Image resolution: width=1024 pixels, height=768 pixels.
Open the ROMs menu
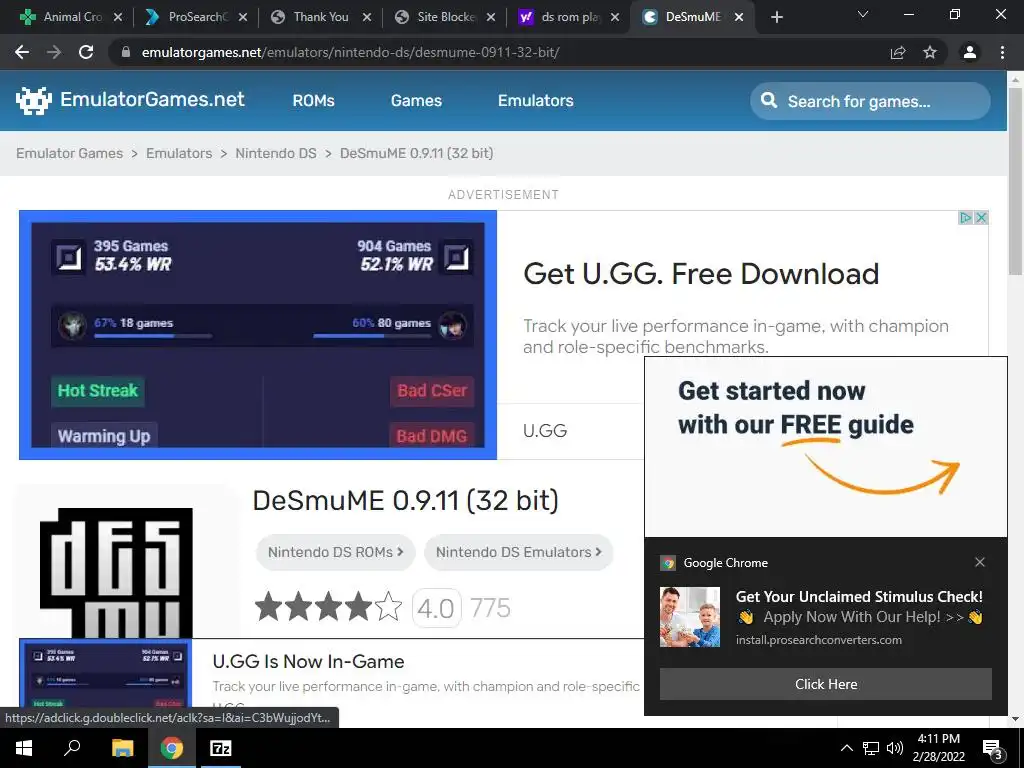[x=313, y=101]
